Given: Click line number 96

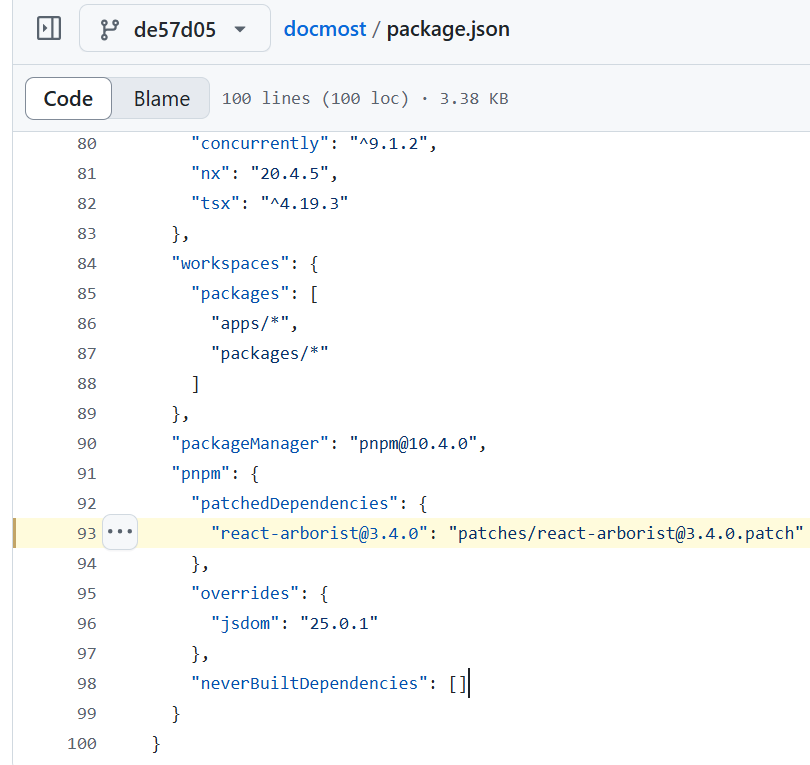Looking at the screenshot, I should pos(87,623).
